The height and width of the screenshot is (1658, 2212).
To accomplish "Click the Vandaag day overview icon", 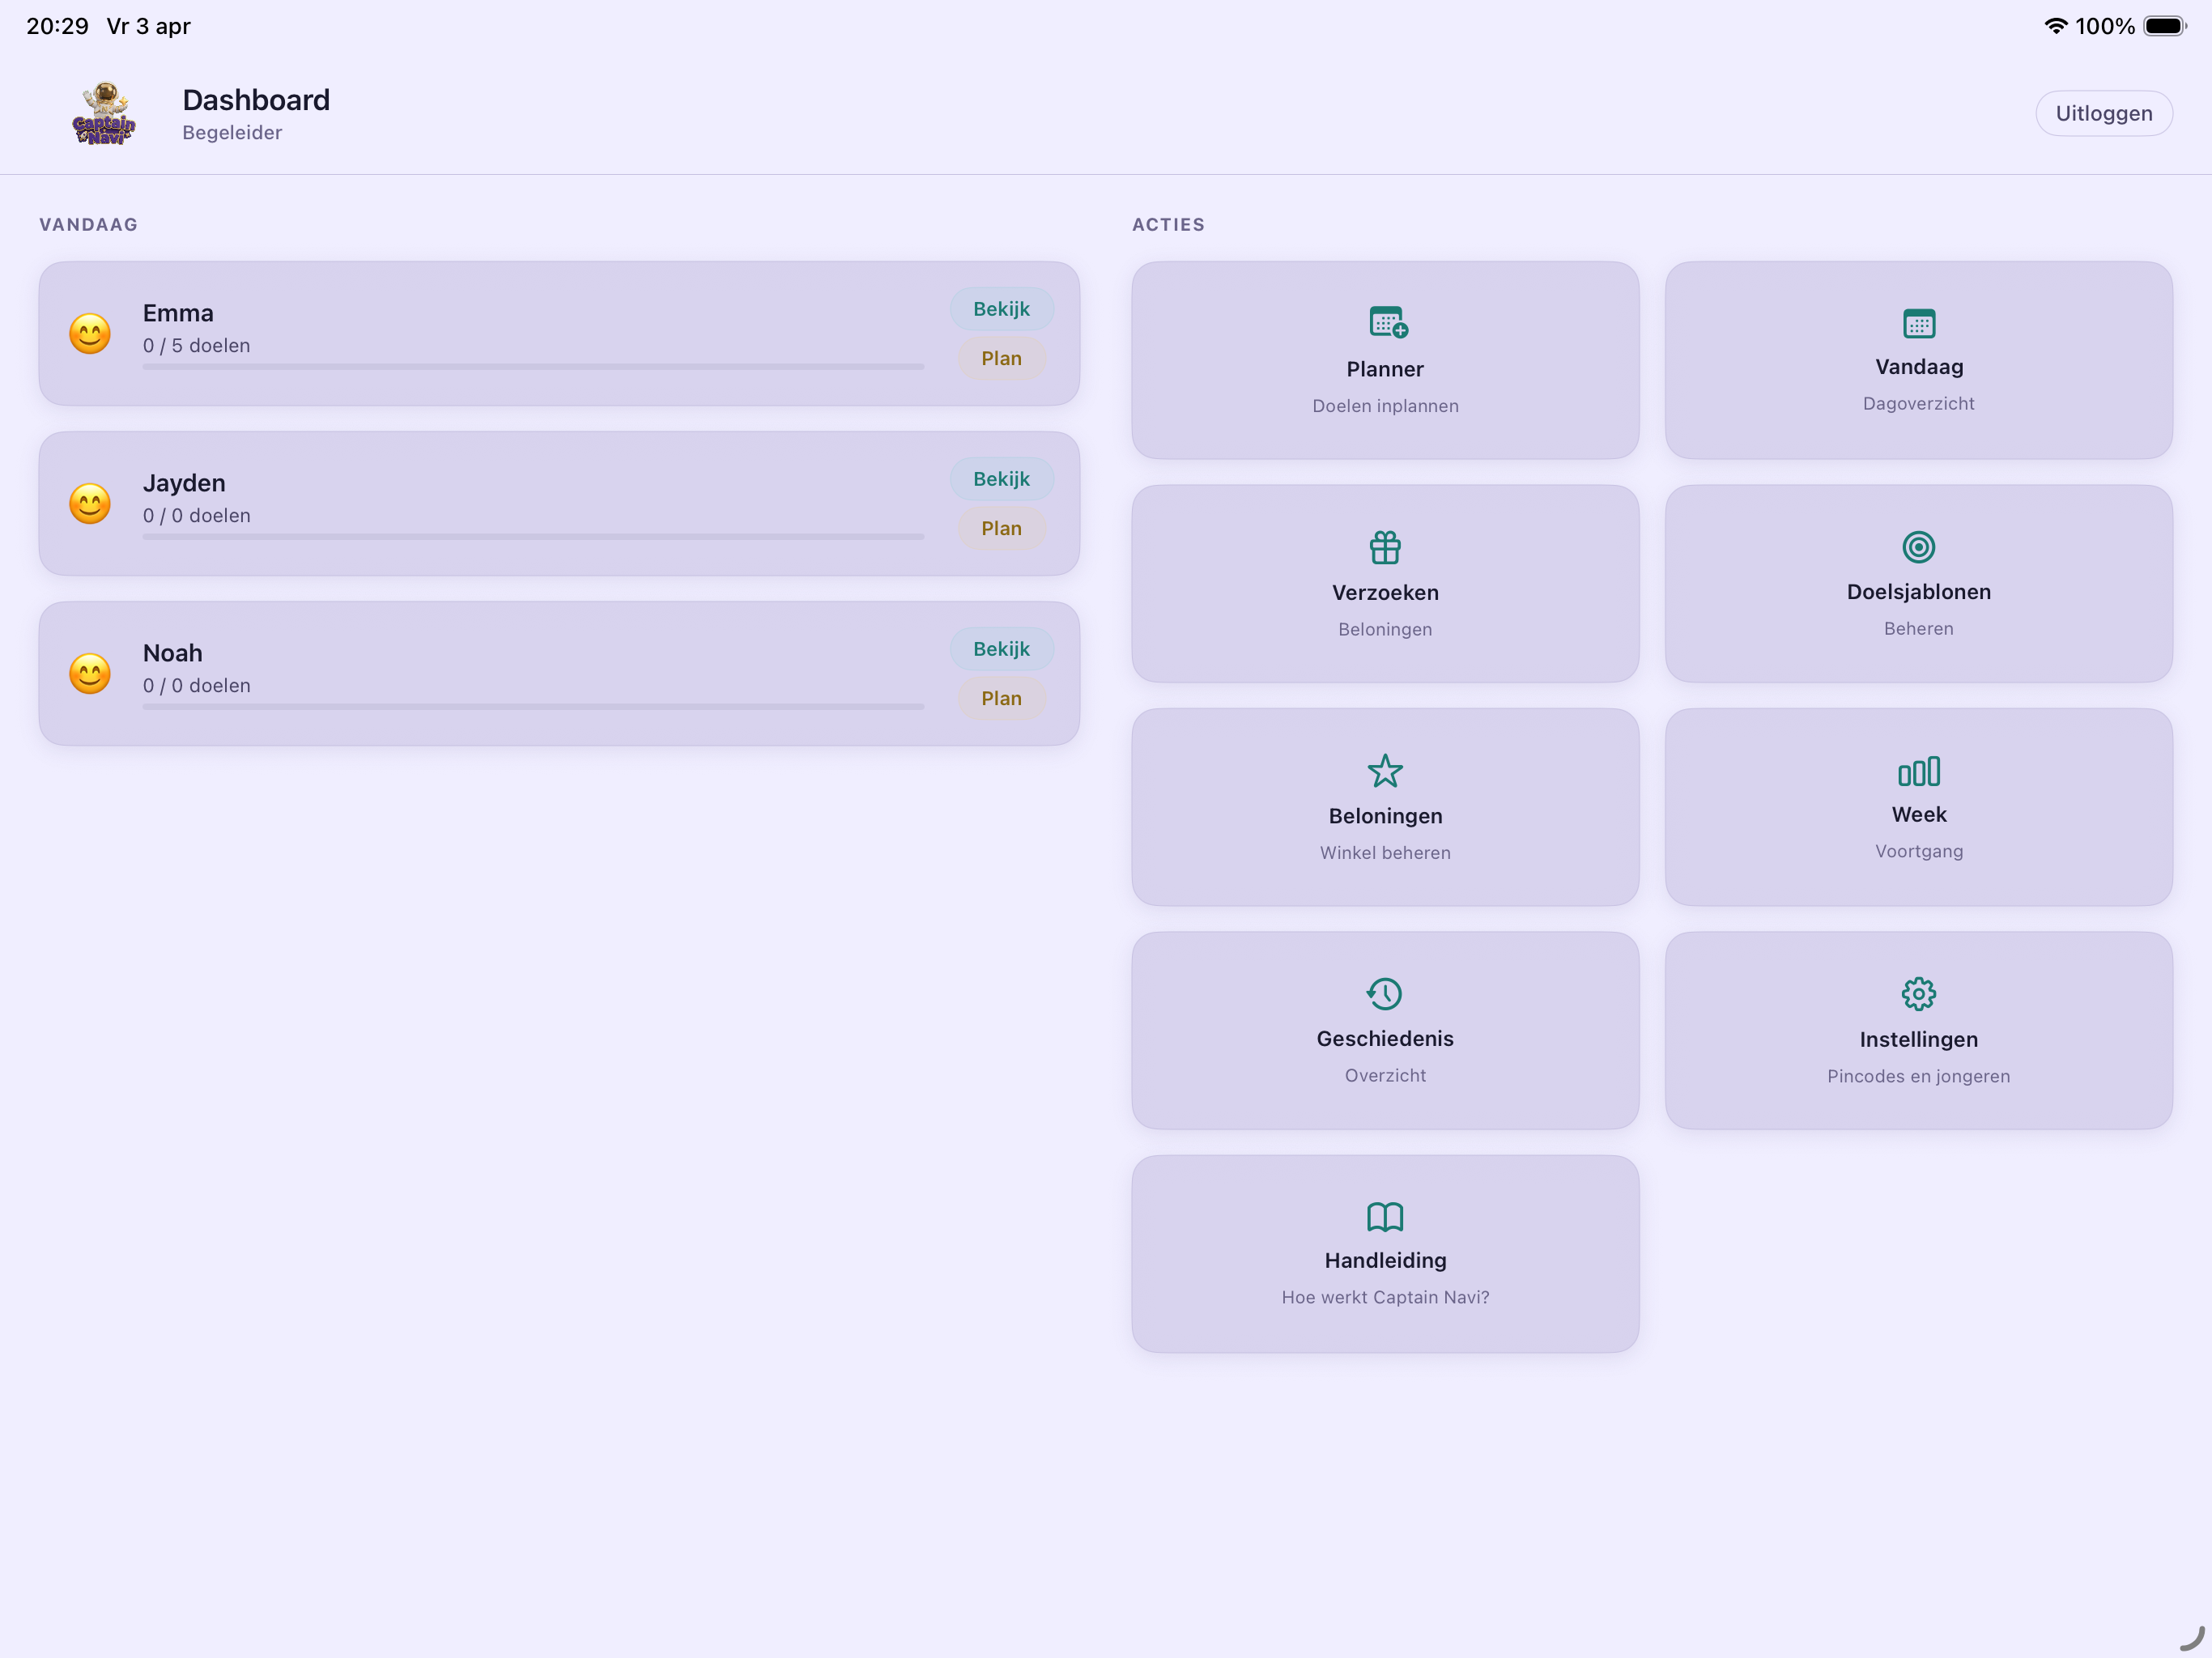I will point(1918,323).
